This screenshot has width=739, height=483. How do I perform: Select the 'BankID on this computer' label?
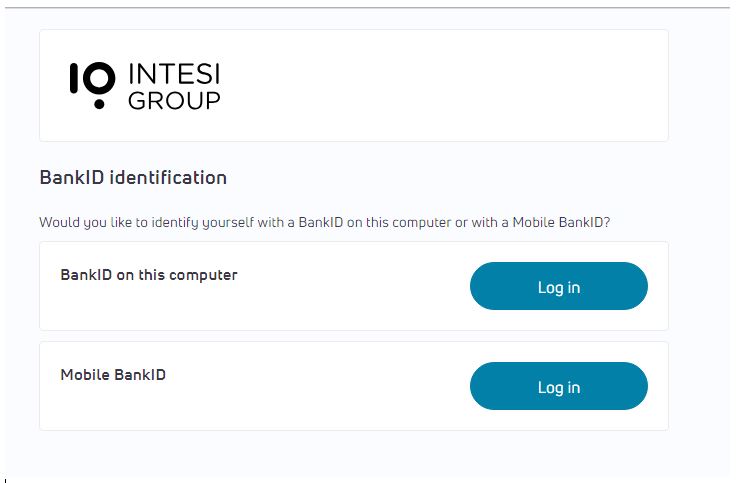pos(149,275)
